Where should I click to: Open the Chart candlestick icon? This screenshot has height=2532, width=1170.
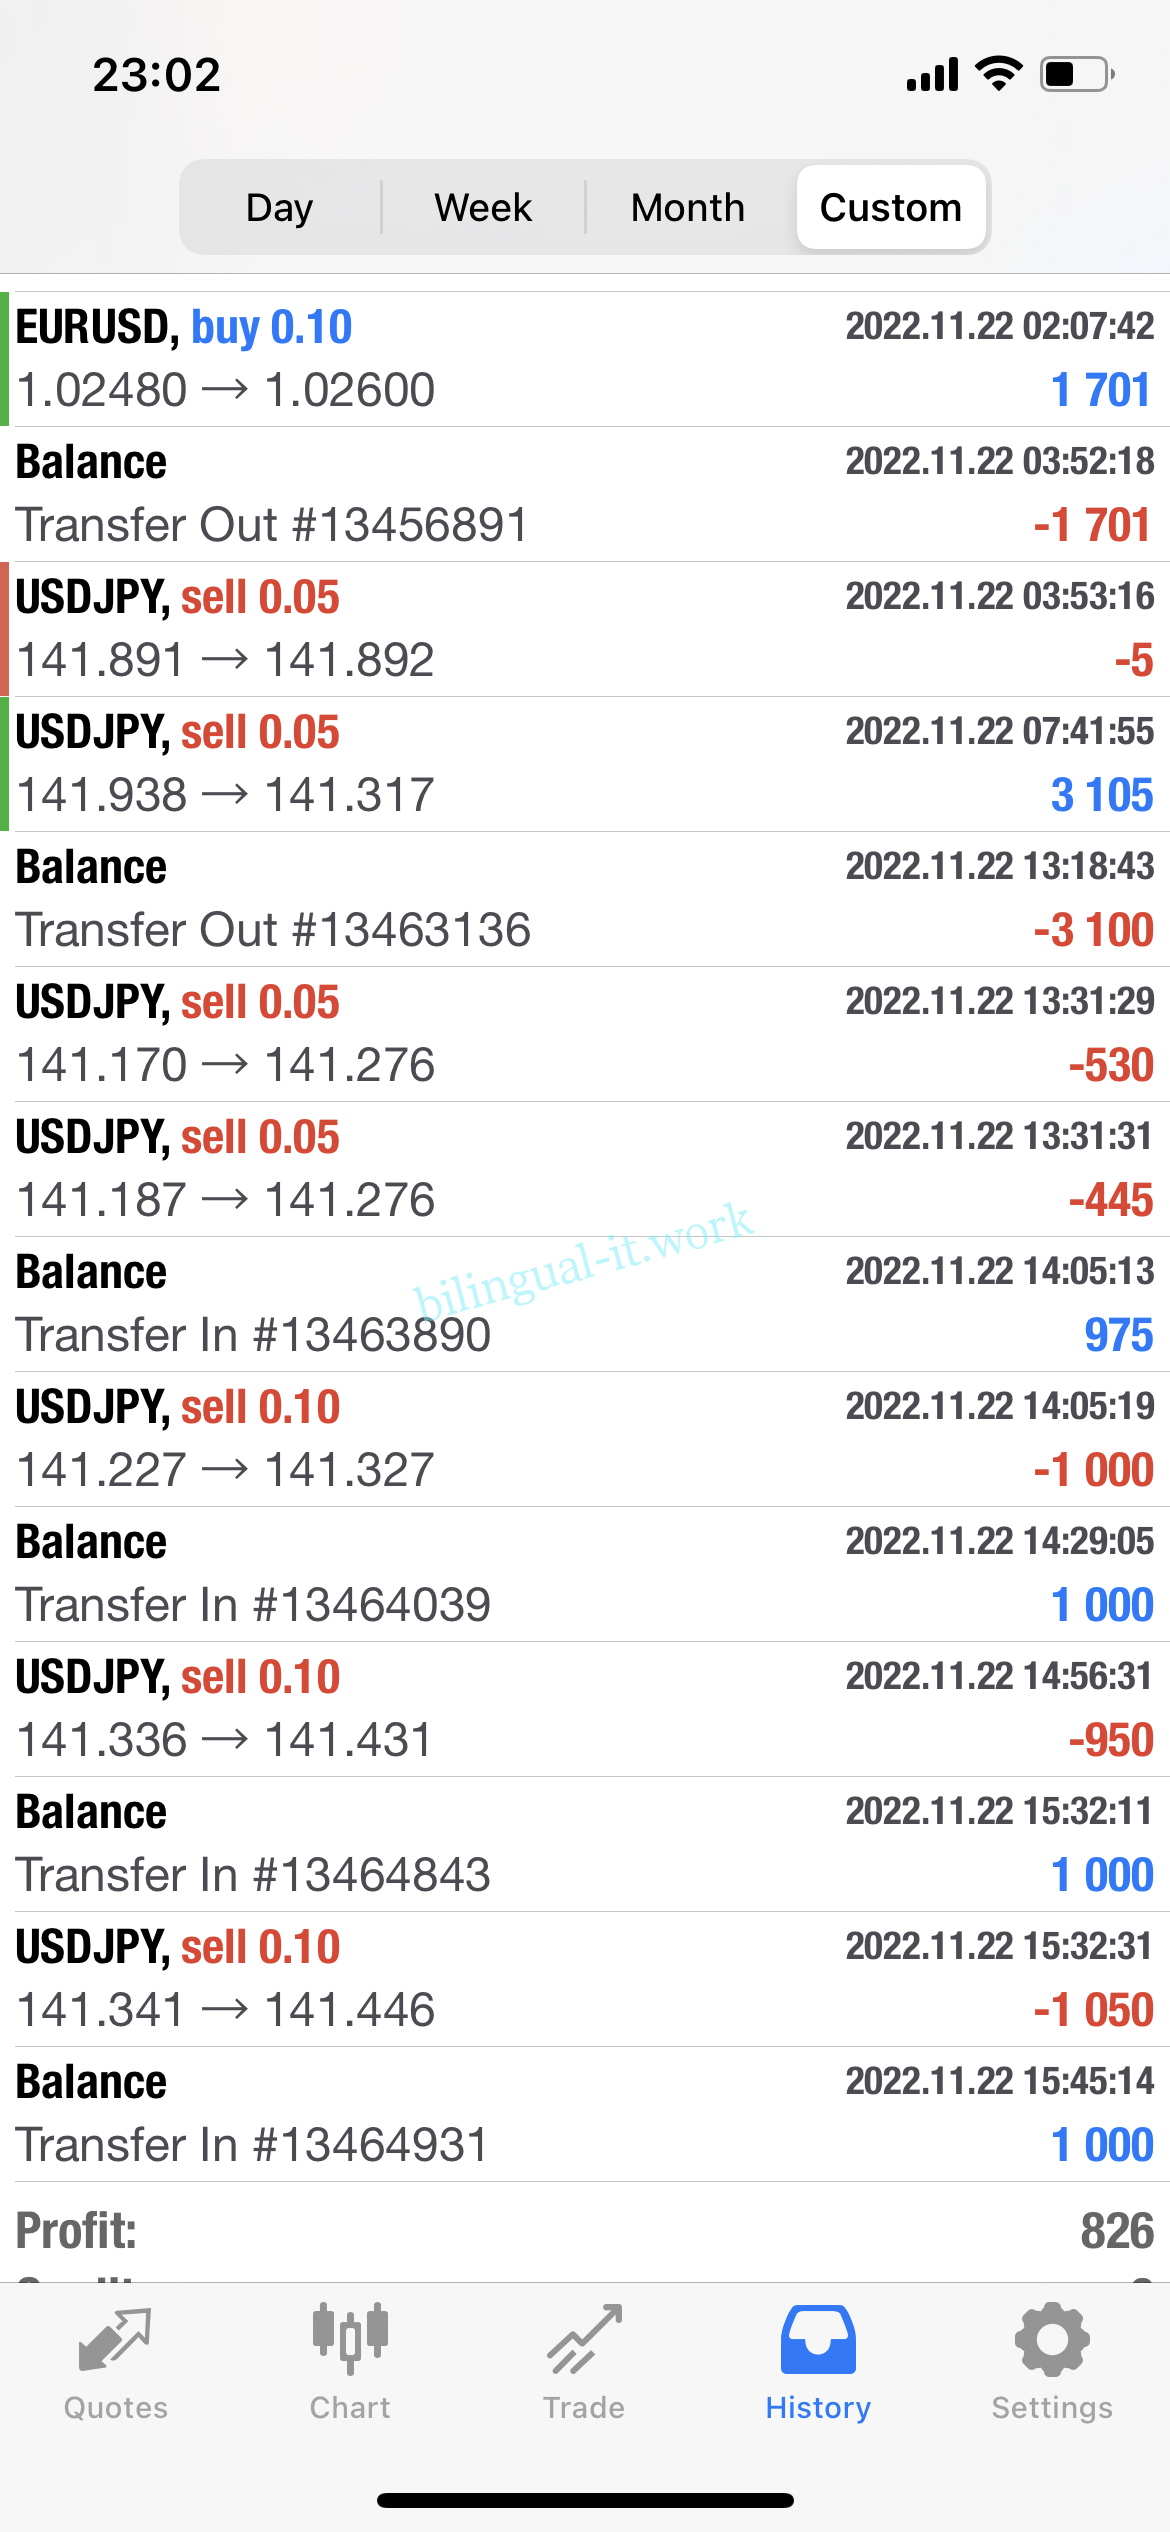pyautogui.click(x=350, y=2340)
